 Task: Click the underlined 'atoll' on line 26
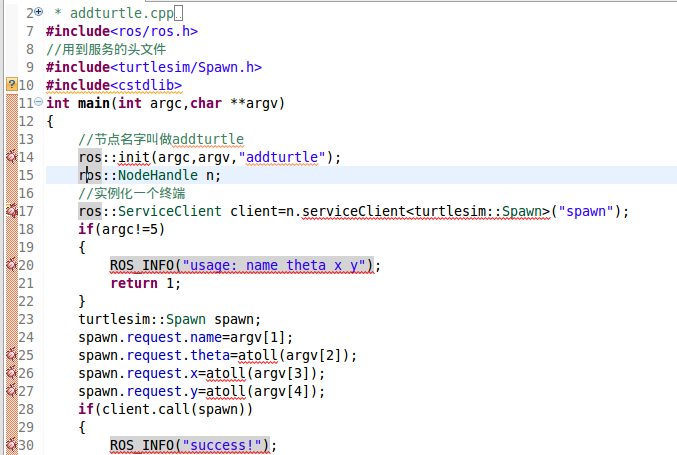(226, 373)
